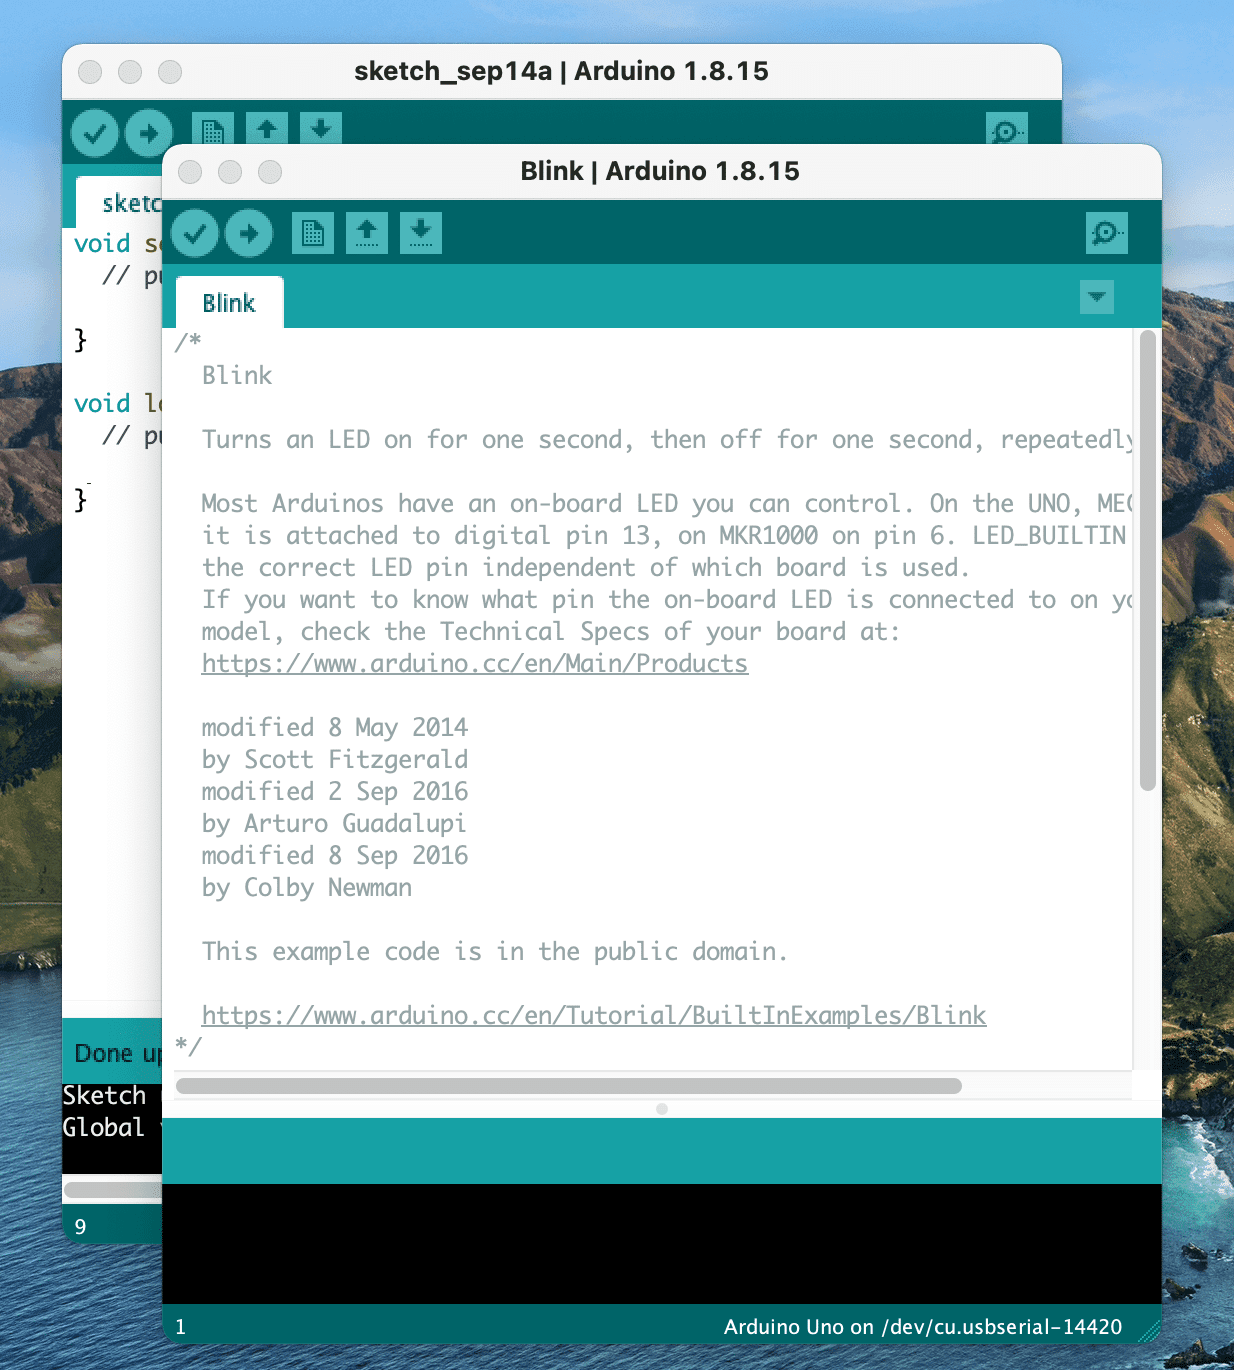
Task: Click Verify in the sketch_sep14a window
Action: tap(95, 132)
